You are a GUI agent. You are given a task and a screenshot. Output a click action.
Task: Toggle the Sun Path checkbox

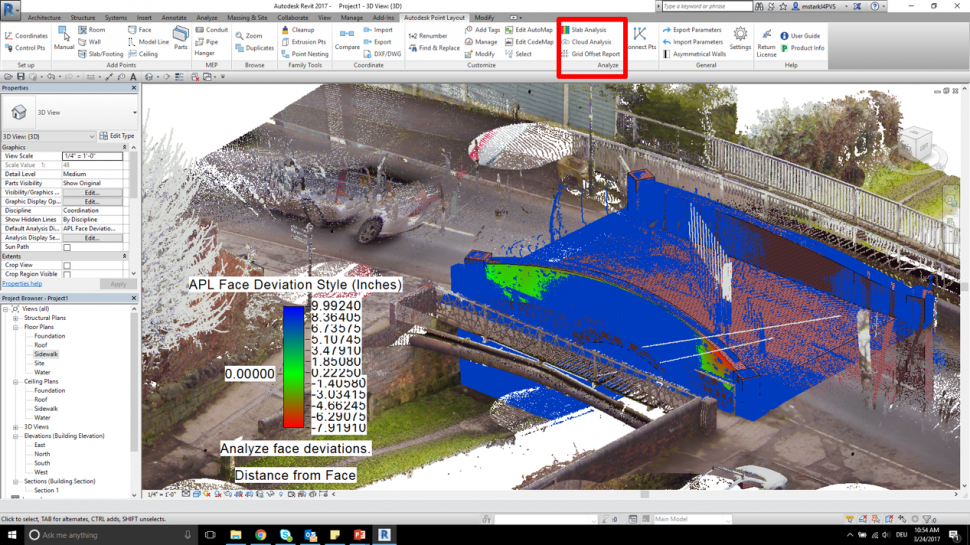pos(67,247)
